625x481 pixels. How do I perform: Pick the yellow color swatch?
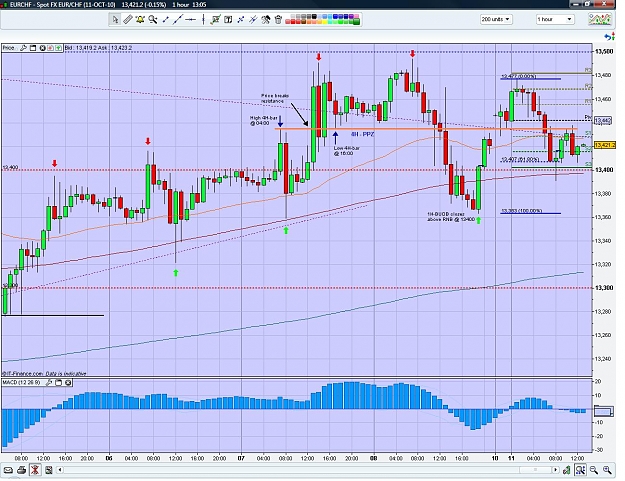[325, 22]
